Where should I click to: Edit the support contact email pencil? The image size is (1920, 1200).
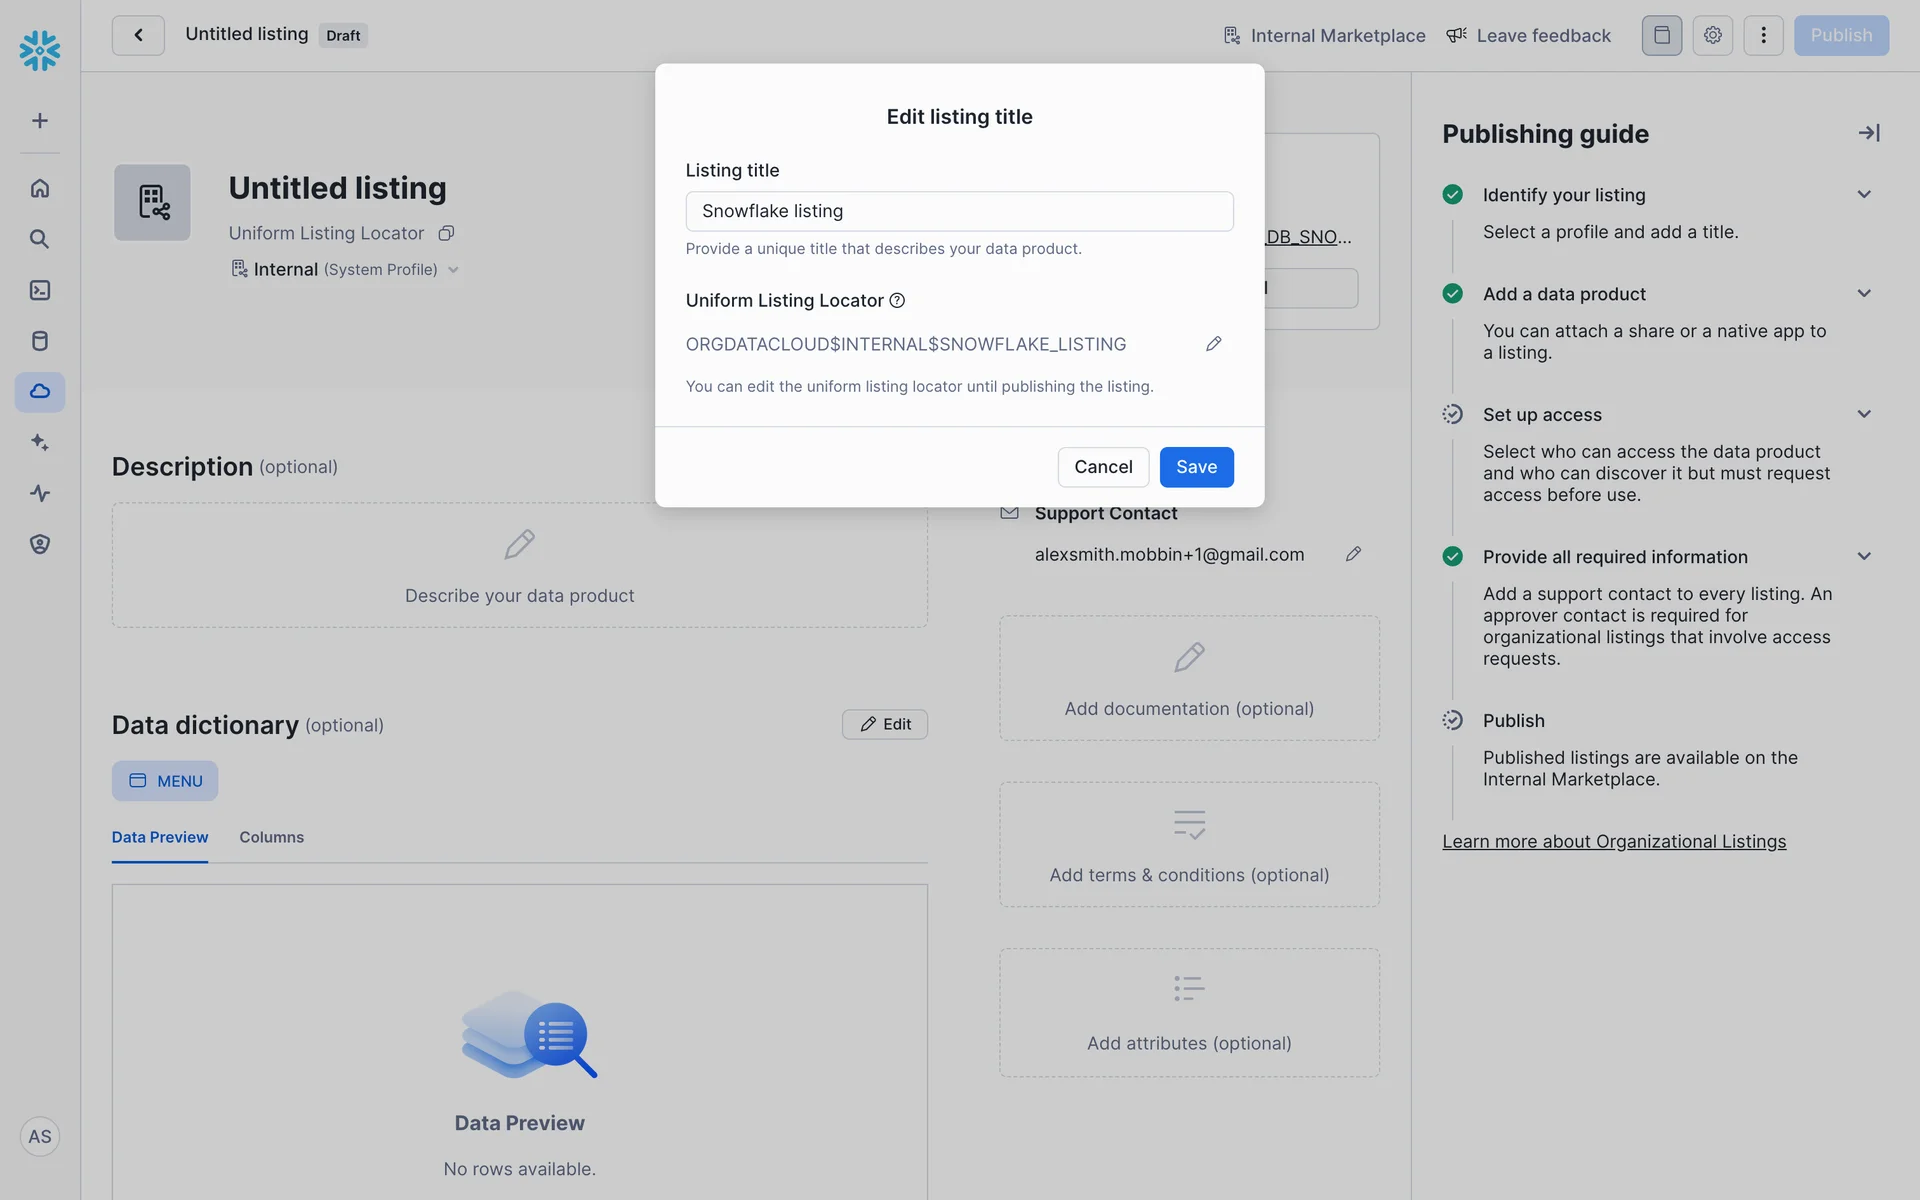(1353, 554)
